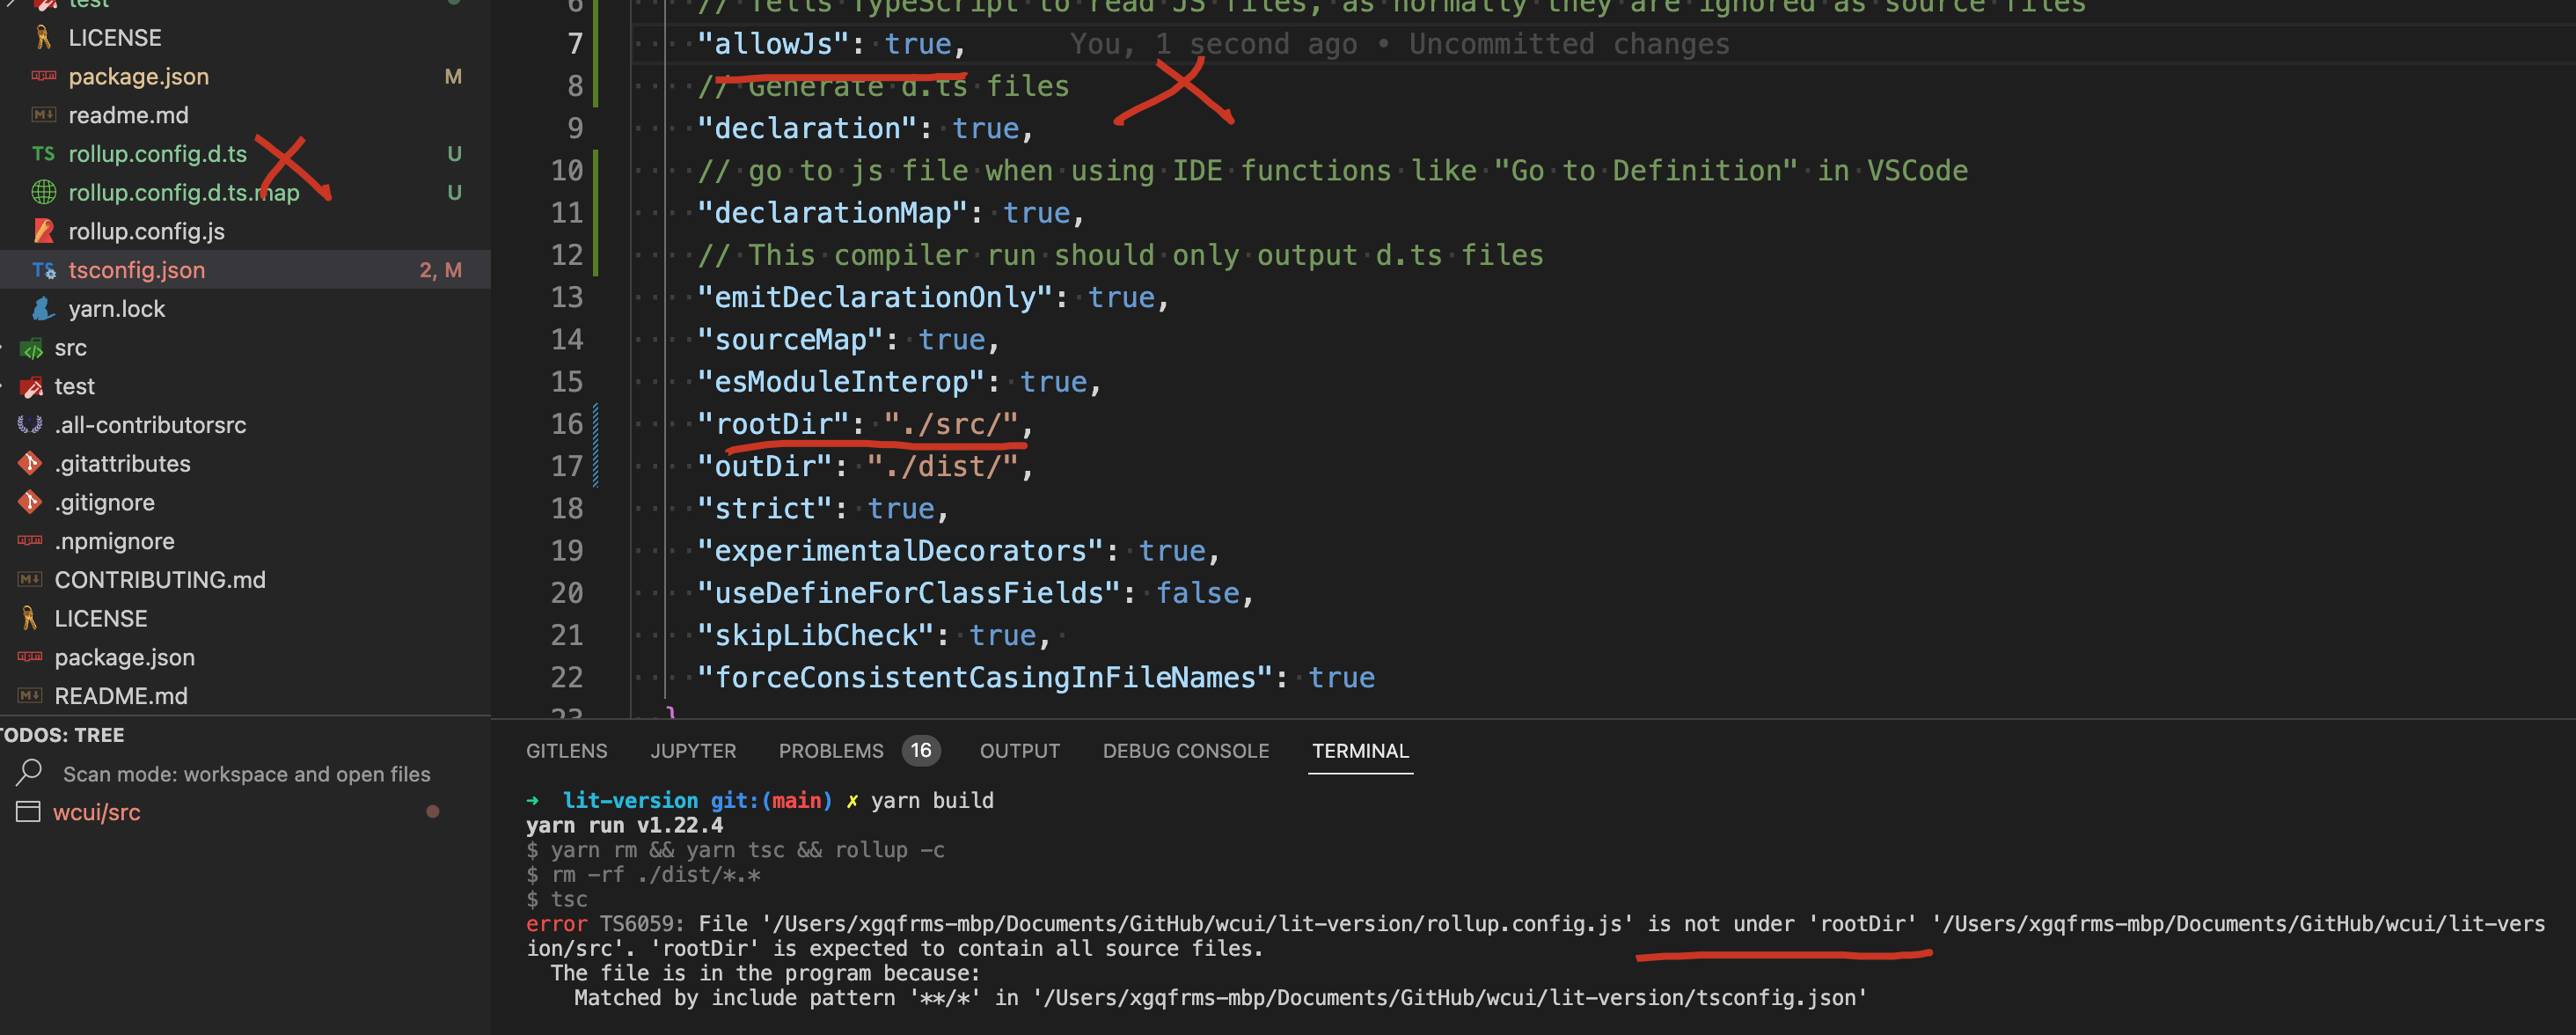Open the .gitattributes file
The height and width of the screenshot is (1035, 2576).
click(122, 463)
